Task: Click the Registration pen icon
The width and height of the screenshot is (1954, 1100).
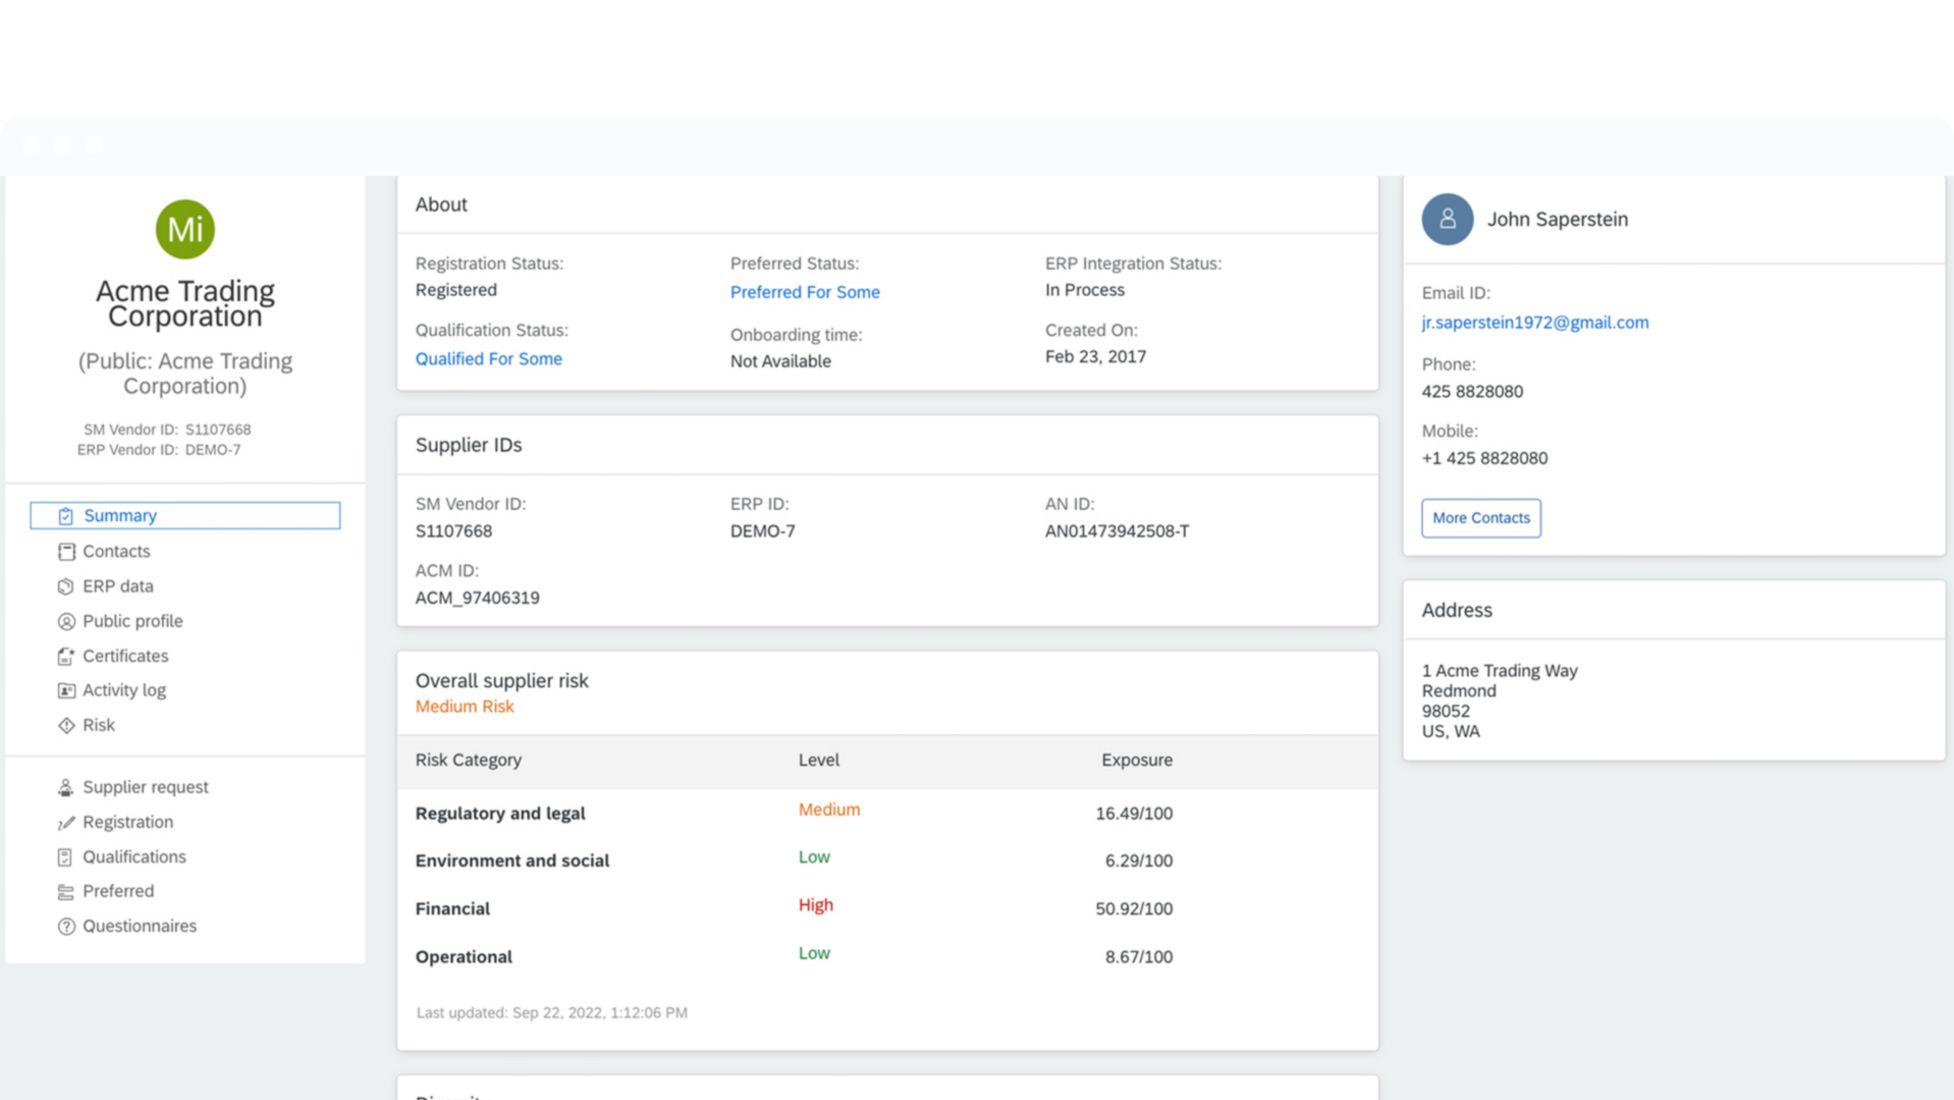Action: point(66,823)
